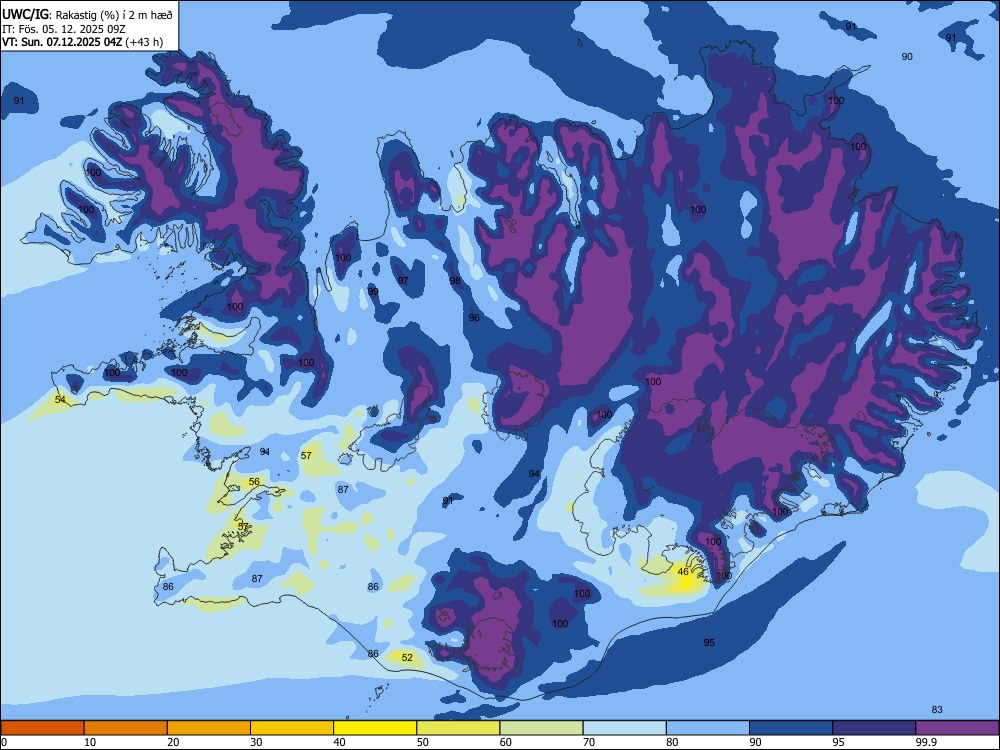Click the humidity value 56 on the map

click(x=254, y=482)
